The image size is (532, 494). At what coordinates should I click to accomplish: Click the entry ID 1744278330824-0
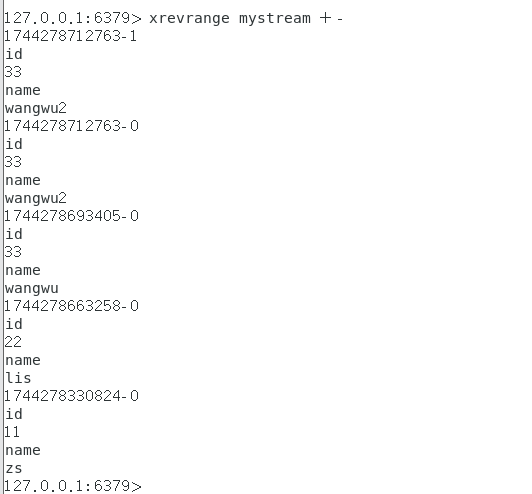pyautogui.click(x=71, y=396)
